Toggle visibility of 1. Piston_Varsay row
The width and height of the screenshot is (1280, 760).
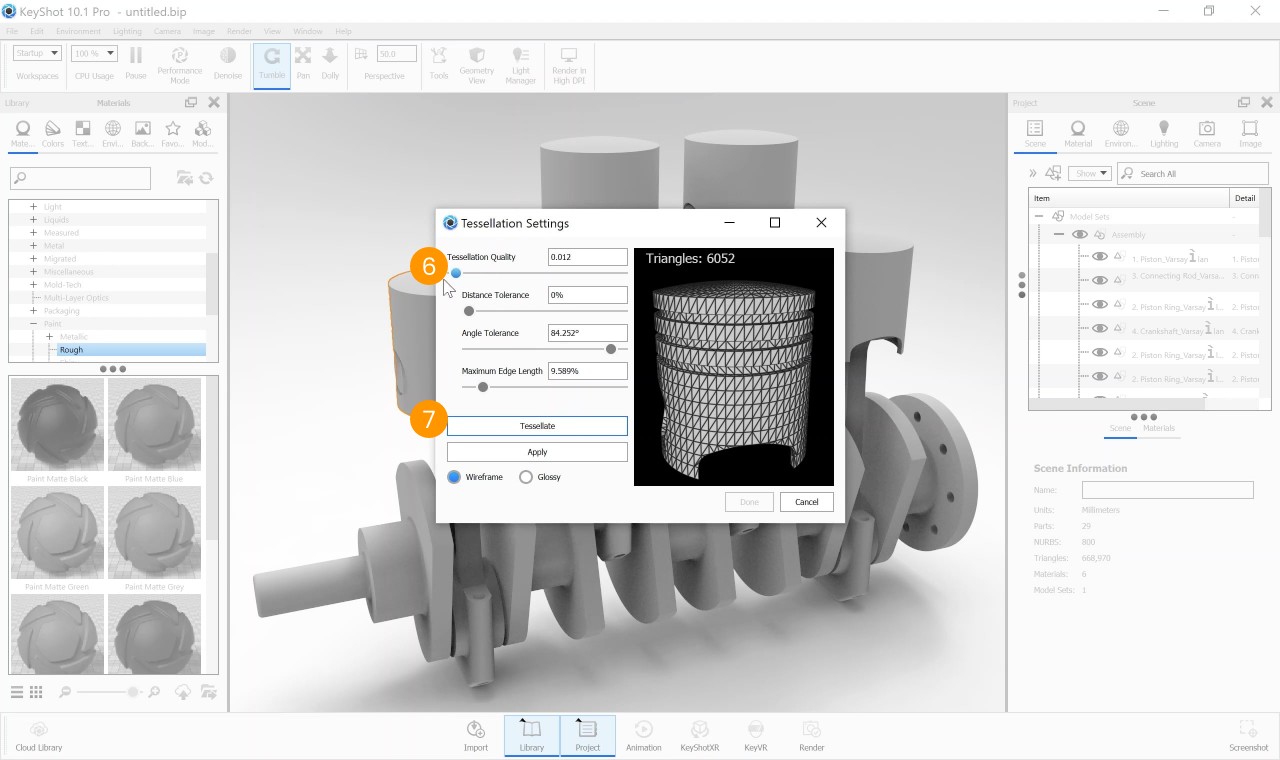pos(1100,257)
